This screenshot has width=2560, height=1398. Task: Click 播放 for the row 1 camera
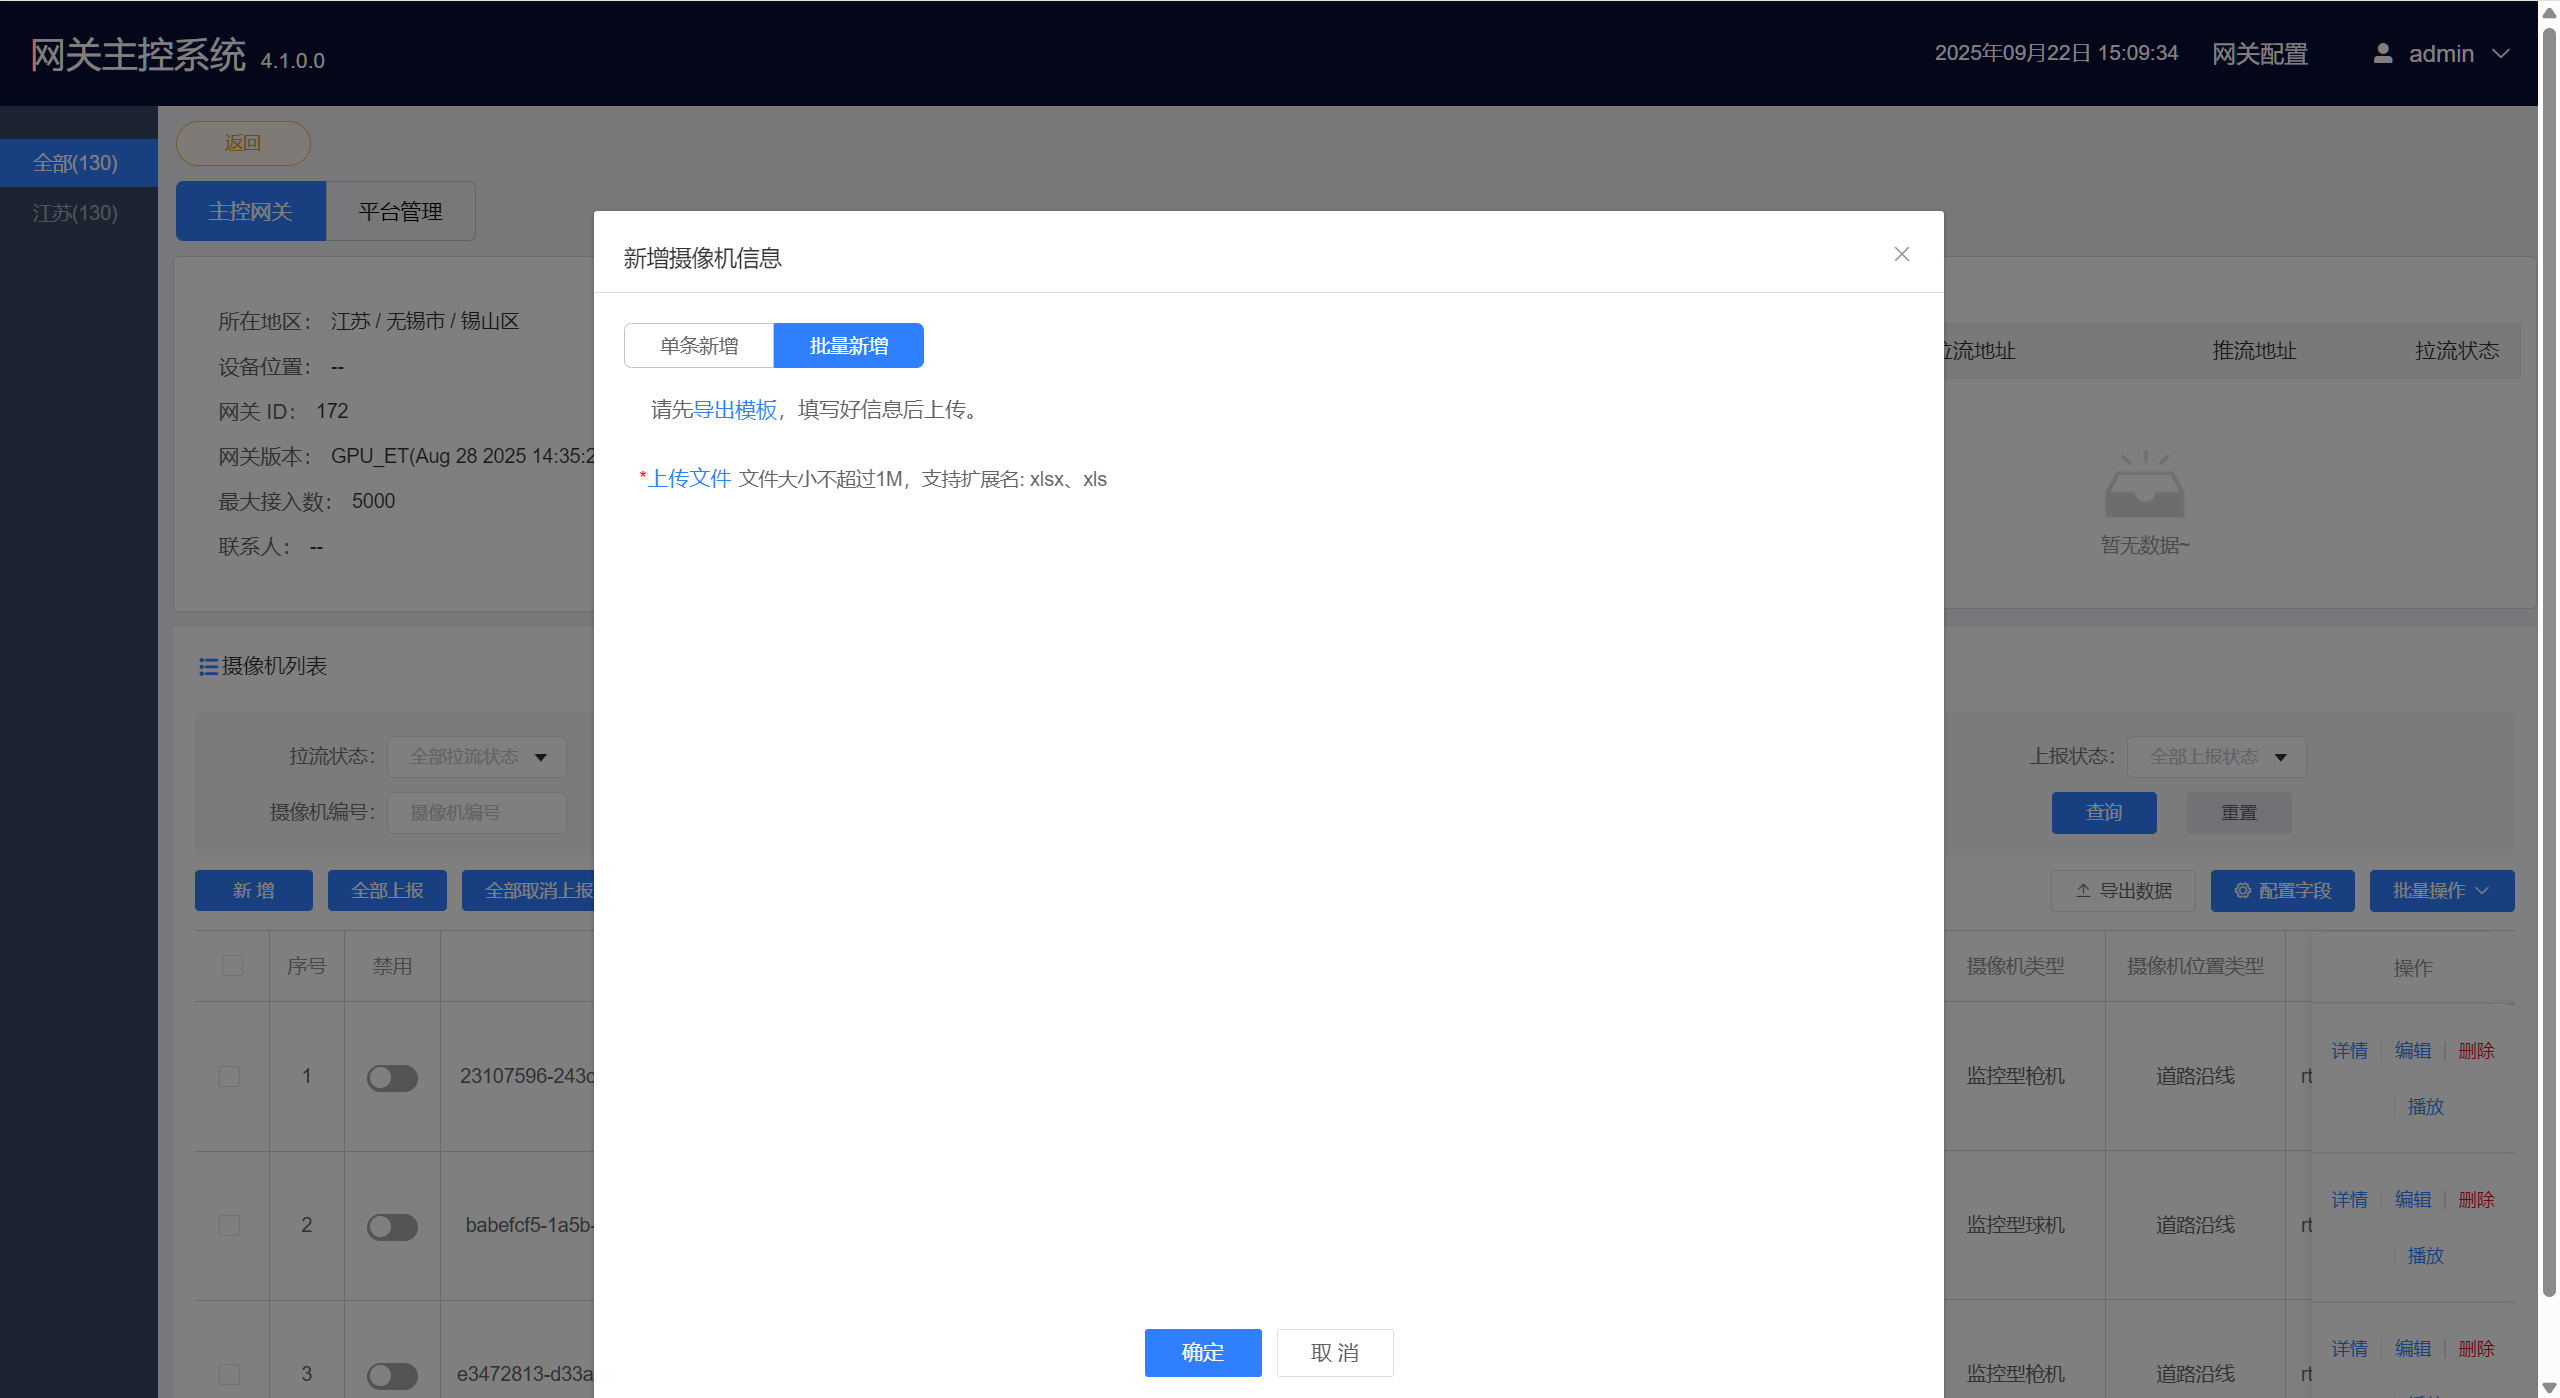tap(2425, 1106)
